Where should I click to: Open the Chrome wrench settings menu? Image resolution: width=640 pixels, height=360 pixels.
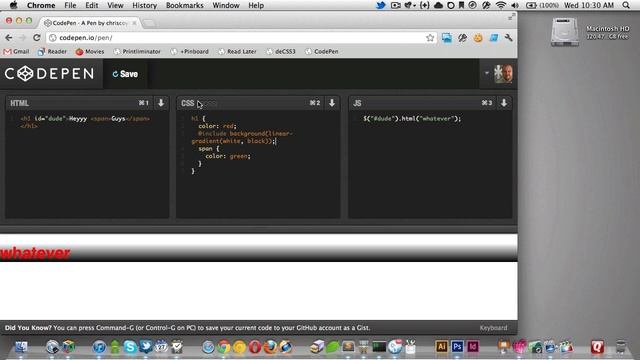tap(509, 38)
